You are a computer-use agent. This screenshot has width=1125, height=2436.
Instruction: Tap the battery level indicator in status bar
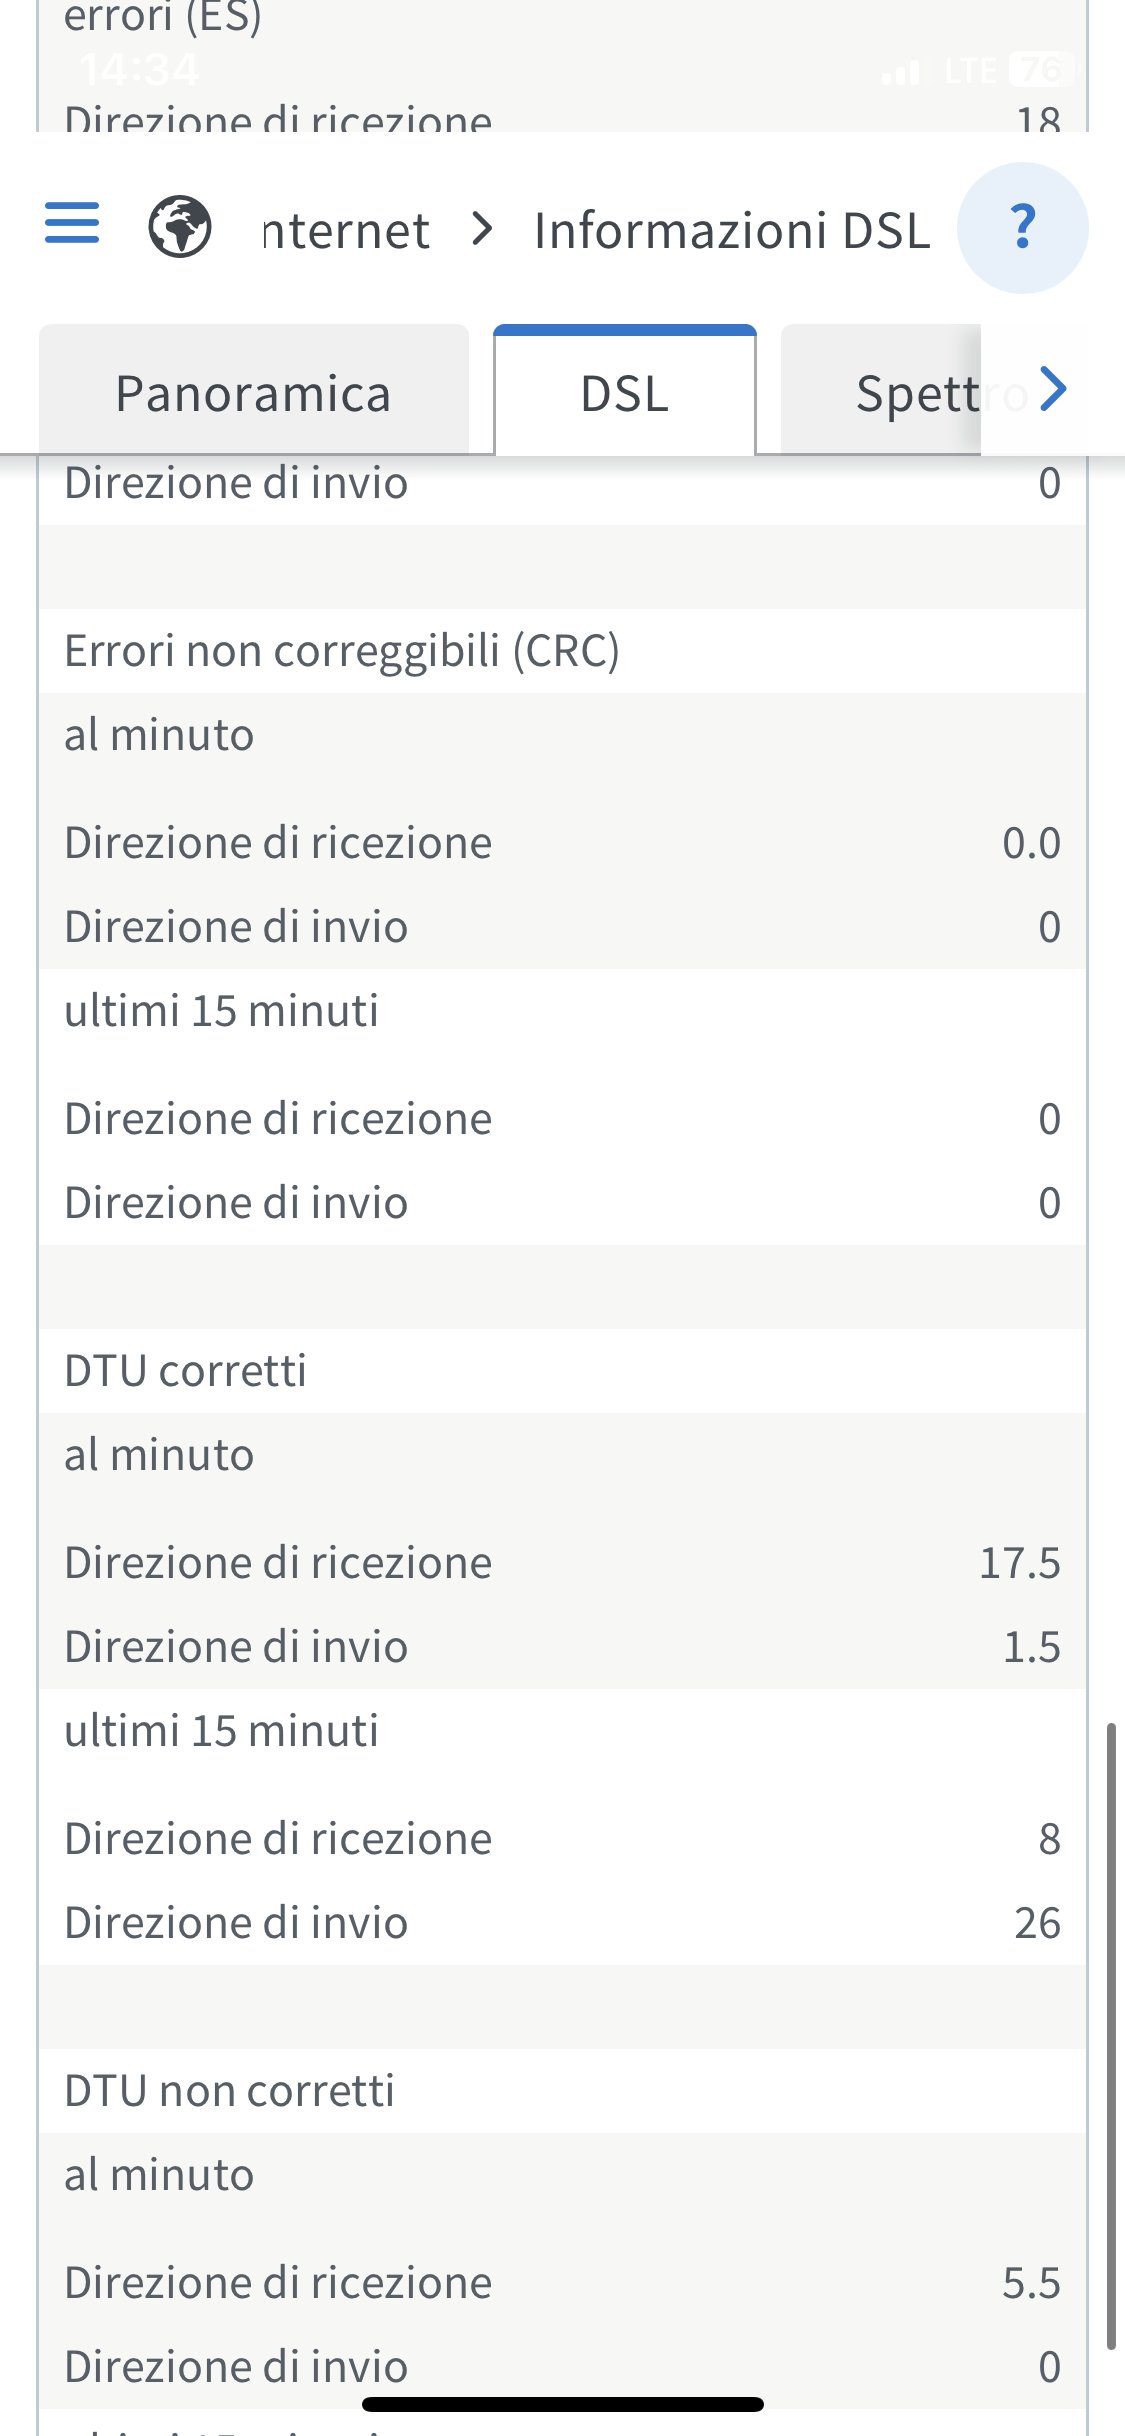point(1041,70)
